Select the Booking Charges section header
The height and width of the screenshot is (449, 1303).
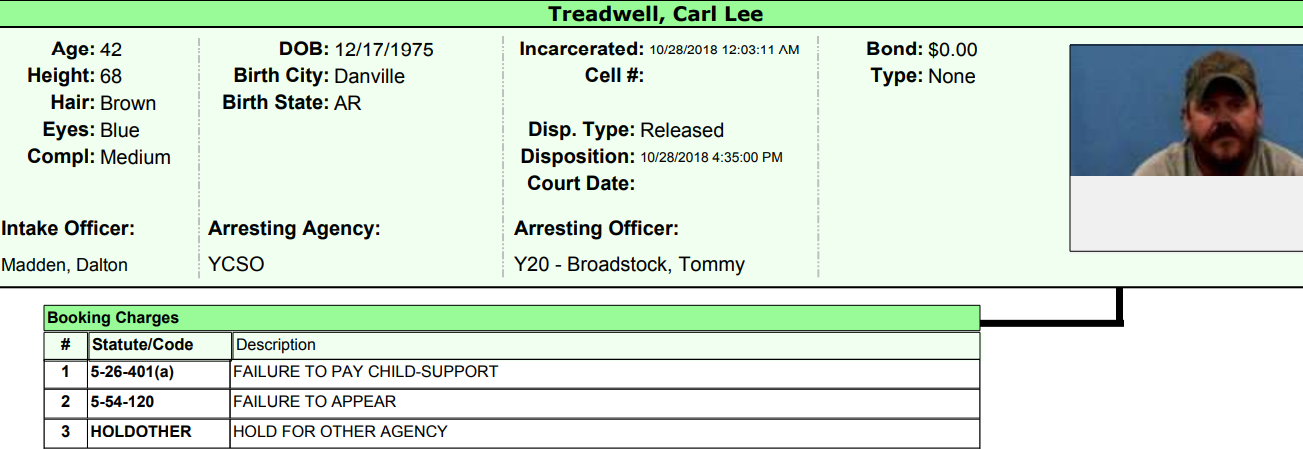(113, 318)
